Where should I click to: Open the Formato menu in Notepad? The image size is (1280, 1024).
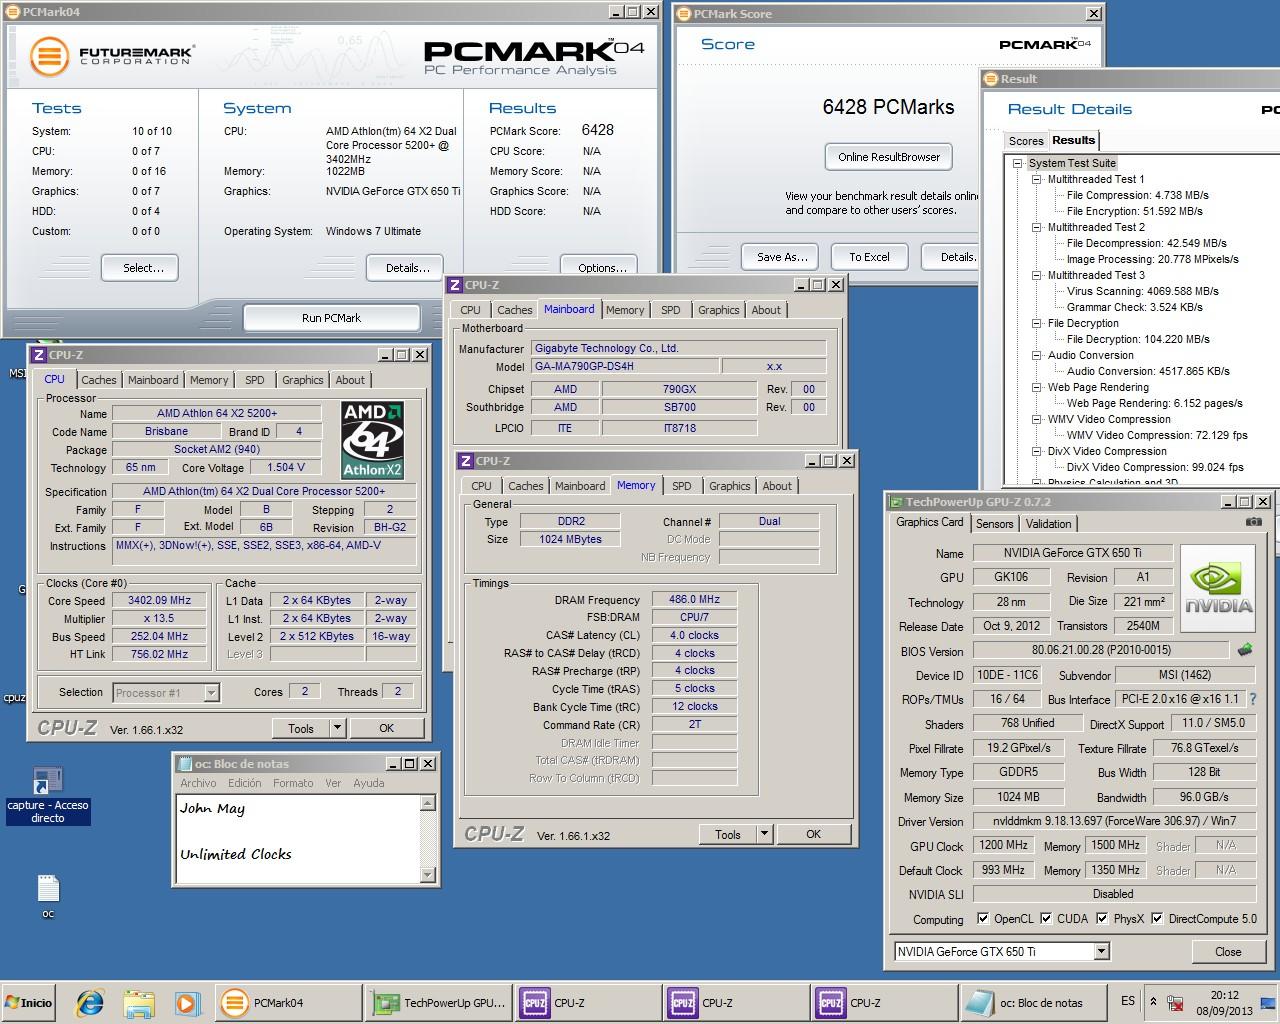click(293, 783)
